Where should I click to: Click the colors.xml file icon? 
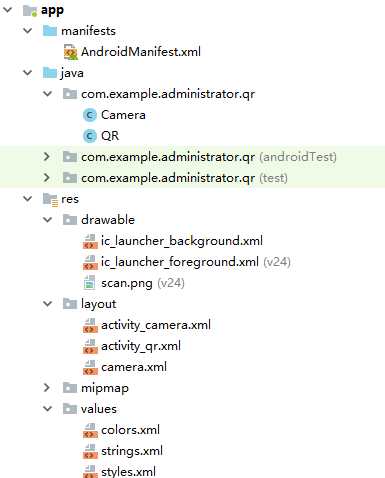(90, 430)
